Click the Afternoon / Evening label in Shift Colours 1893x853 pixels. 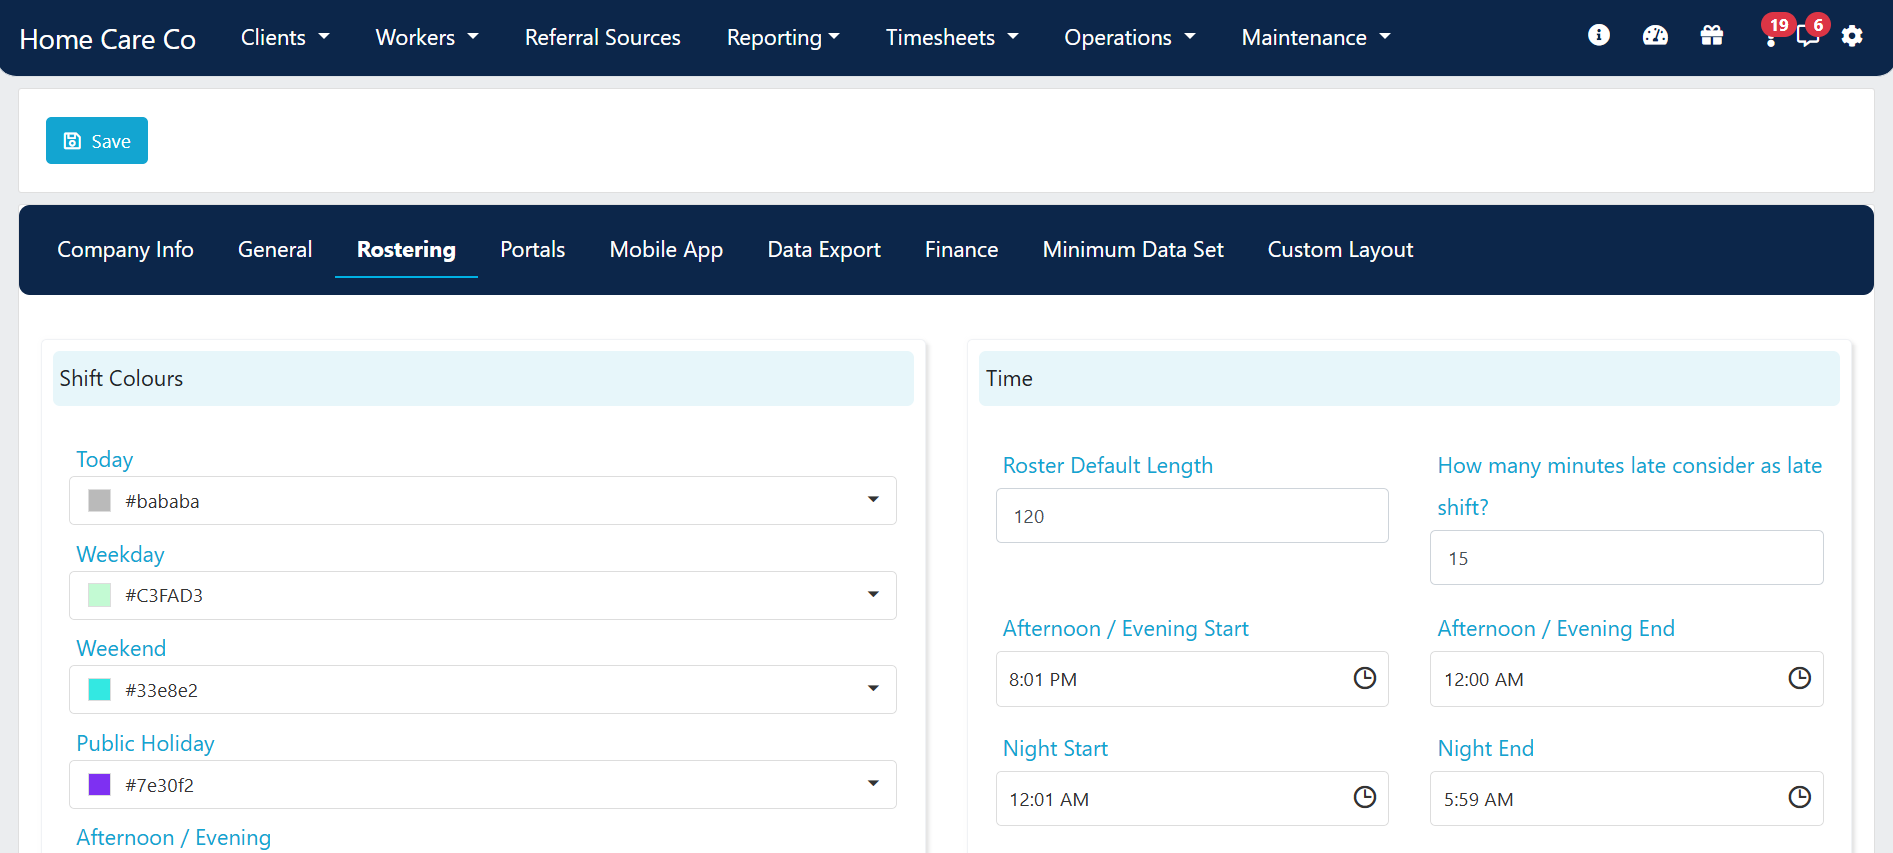tap(173, 837)
